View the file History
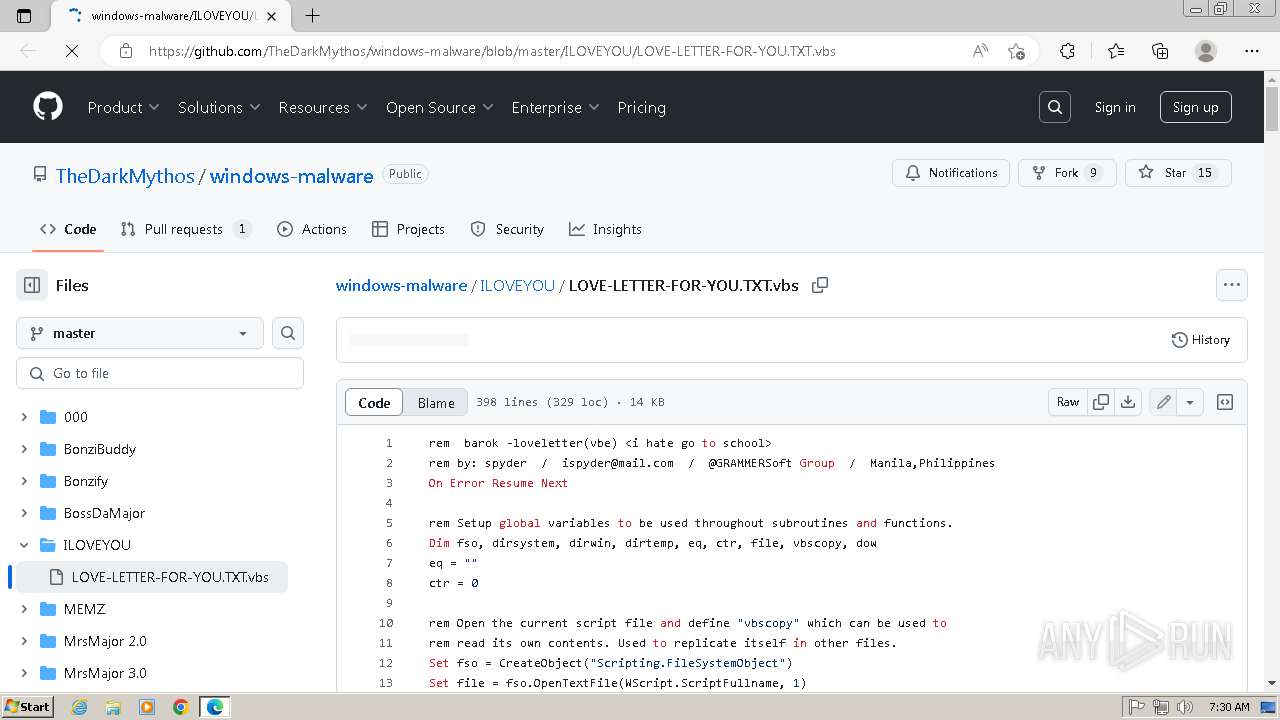This screenshot has width=1280, height=720. coord(1201,340)
